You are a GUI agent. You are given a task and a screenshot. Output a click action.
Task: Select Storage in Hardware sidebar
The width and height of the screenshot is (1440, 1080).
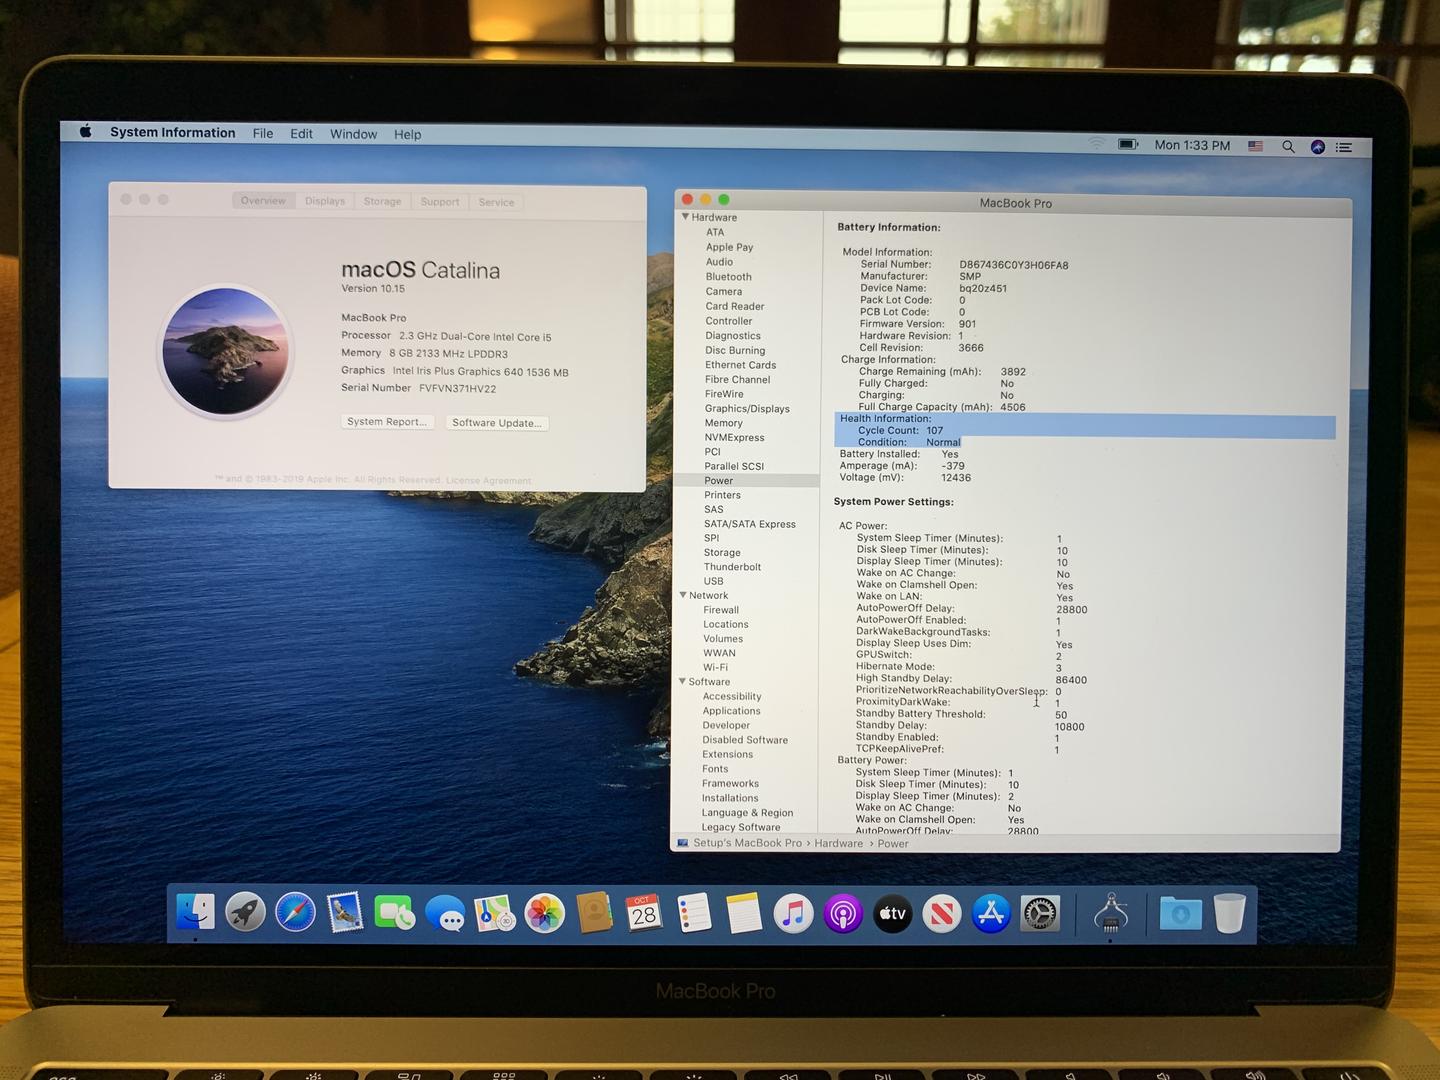722,552
